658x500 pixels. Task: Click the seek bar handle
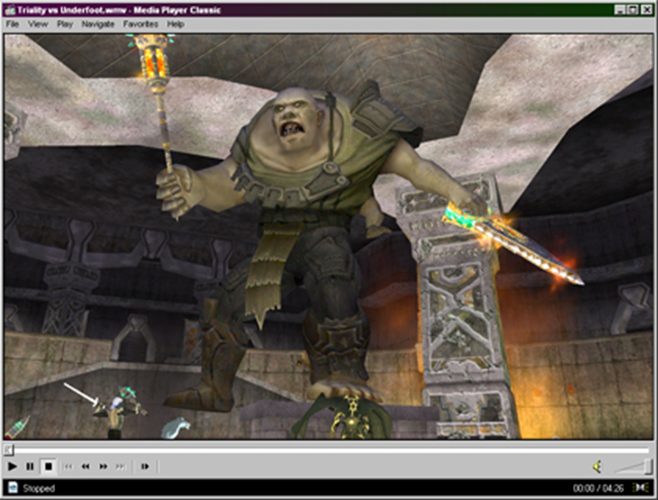point(8,450)
